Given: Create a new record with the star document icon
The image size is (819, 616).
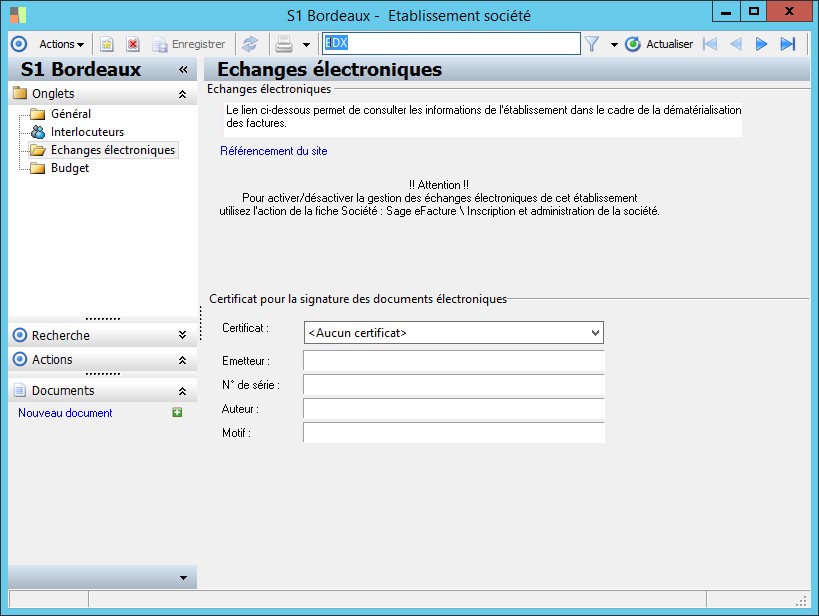Looking at the screenshot, I should tap(107, 44).
